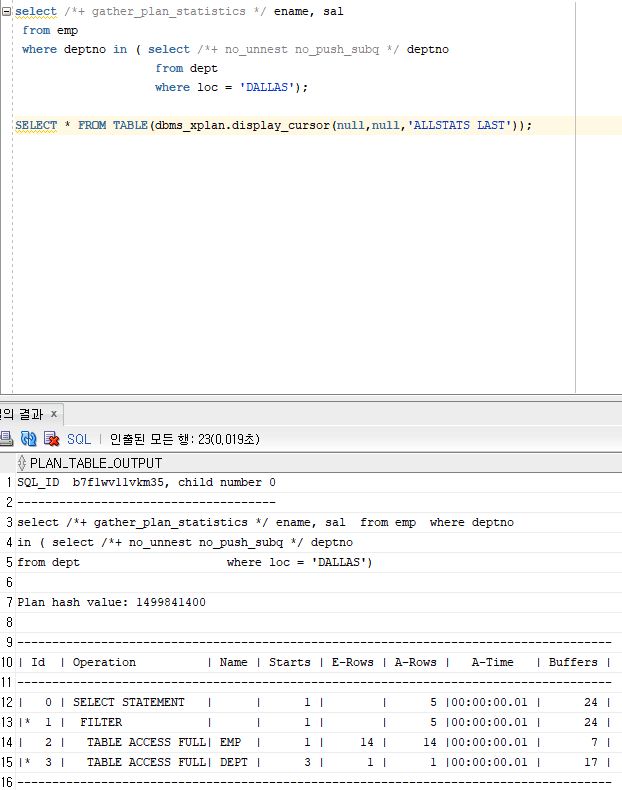
Task: Select the TABLE ACCESS FULL EMP row
Action: pos(319,742)
